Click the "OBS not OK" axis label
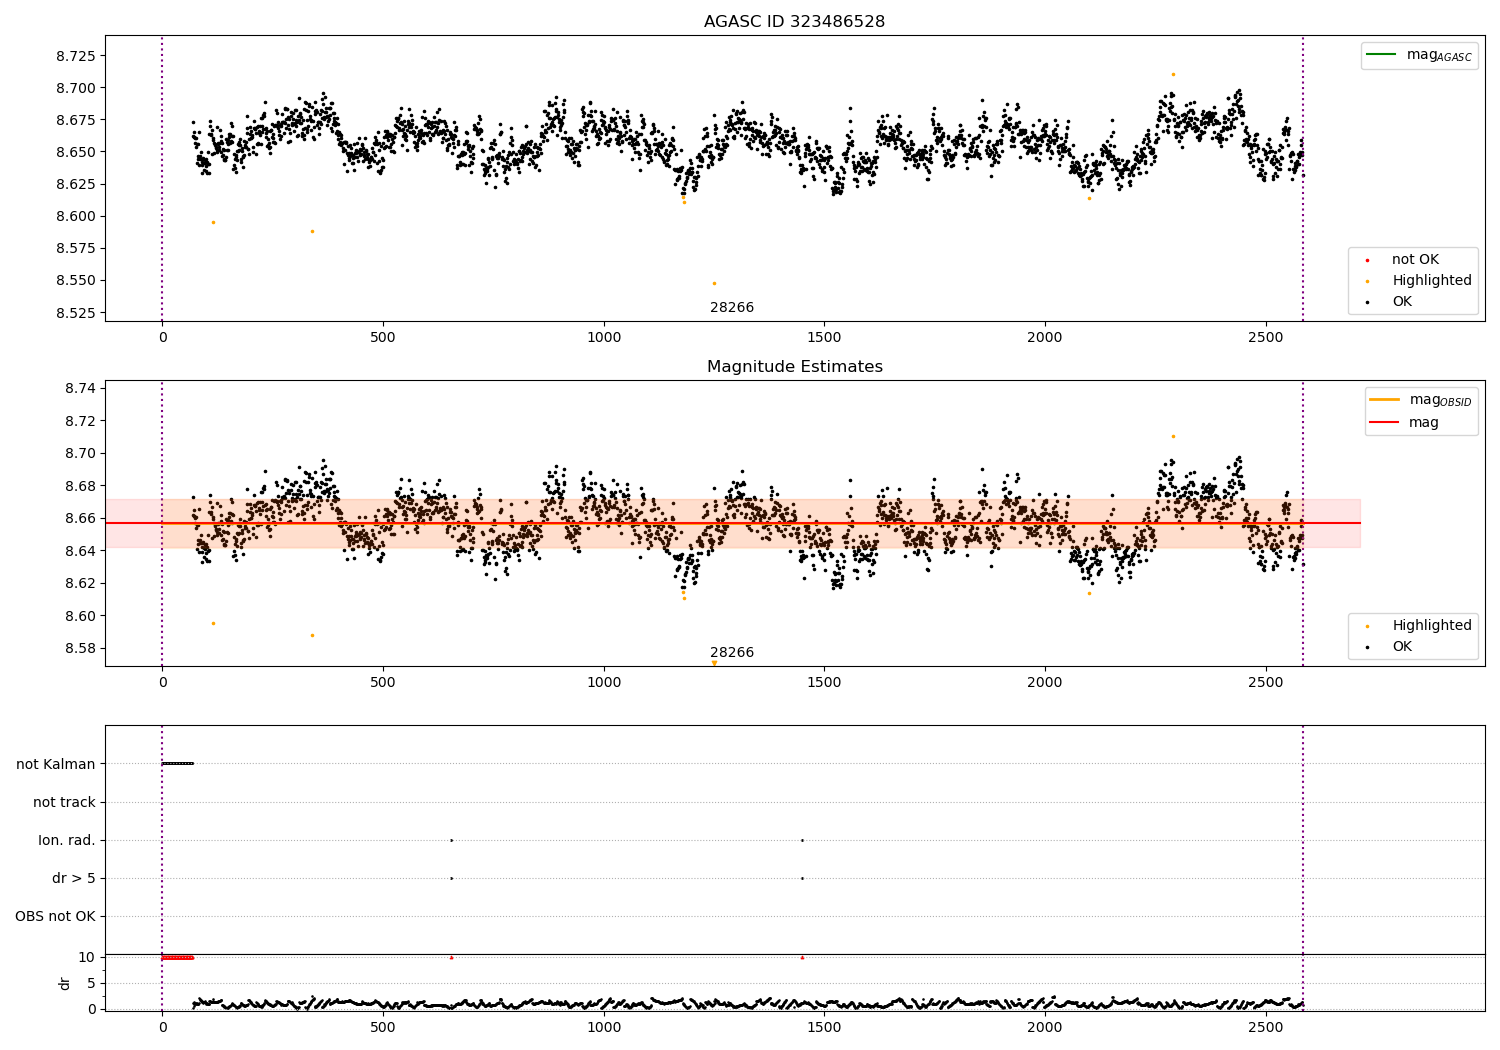The image size is (1500, 1050). coord(55,916)
